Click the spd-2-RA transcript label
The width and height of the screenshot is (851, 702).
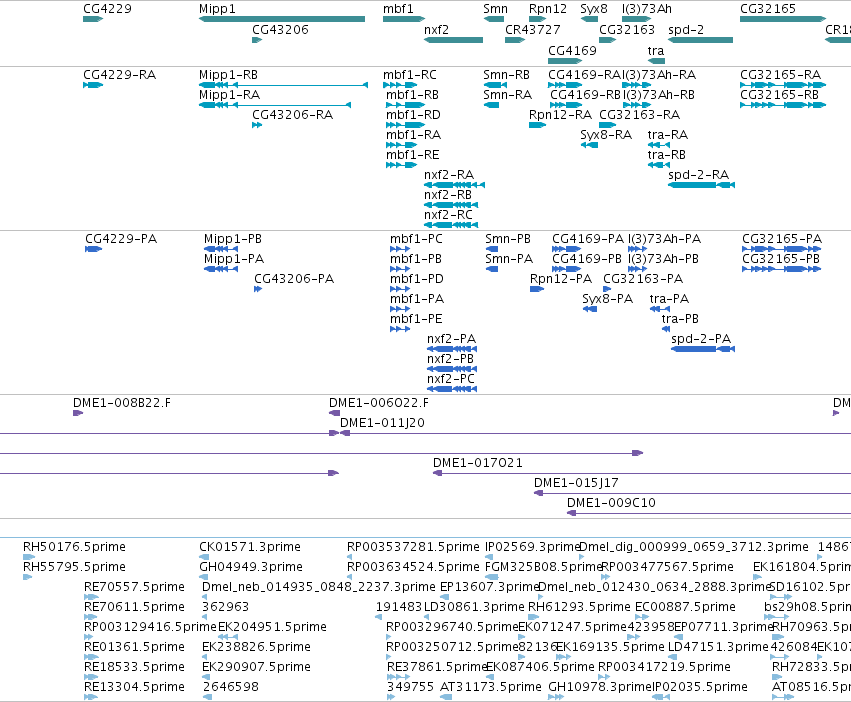[x=698, y=175]
